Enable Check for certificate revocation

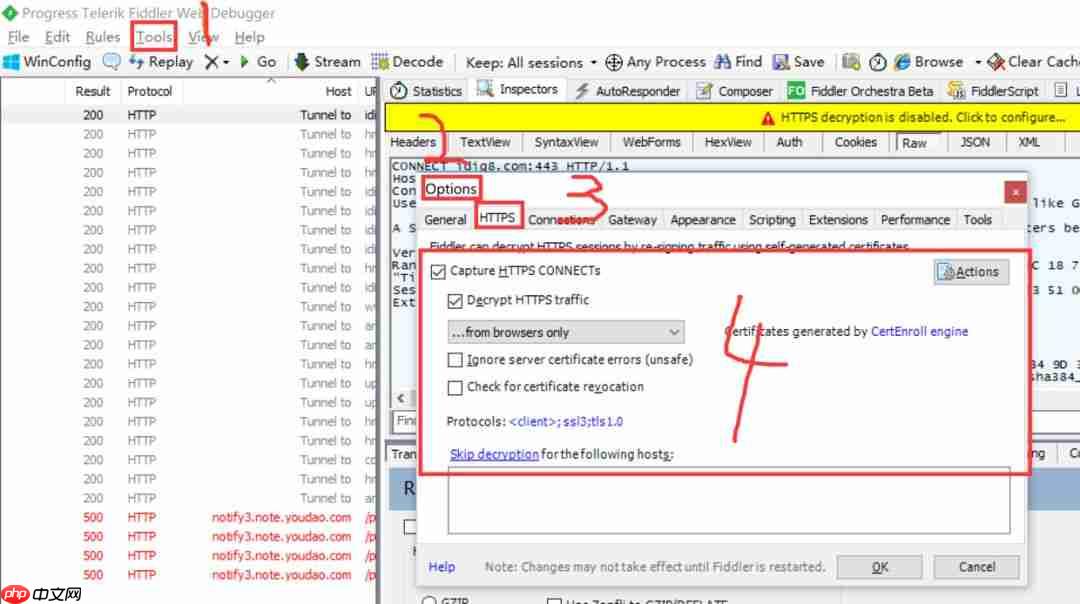coord(456,387)
